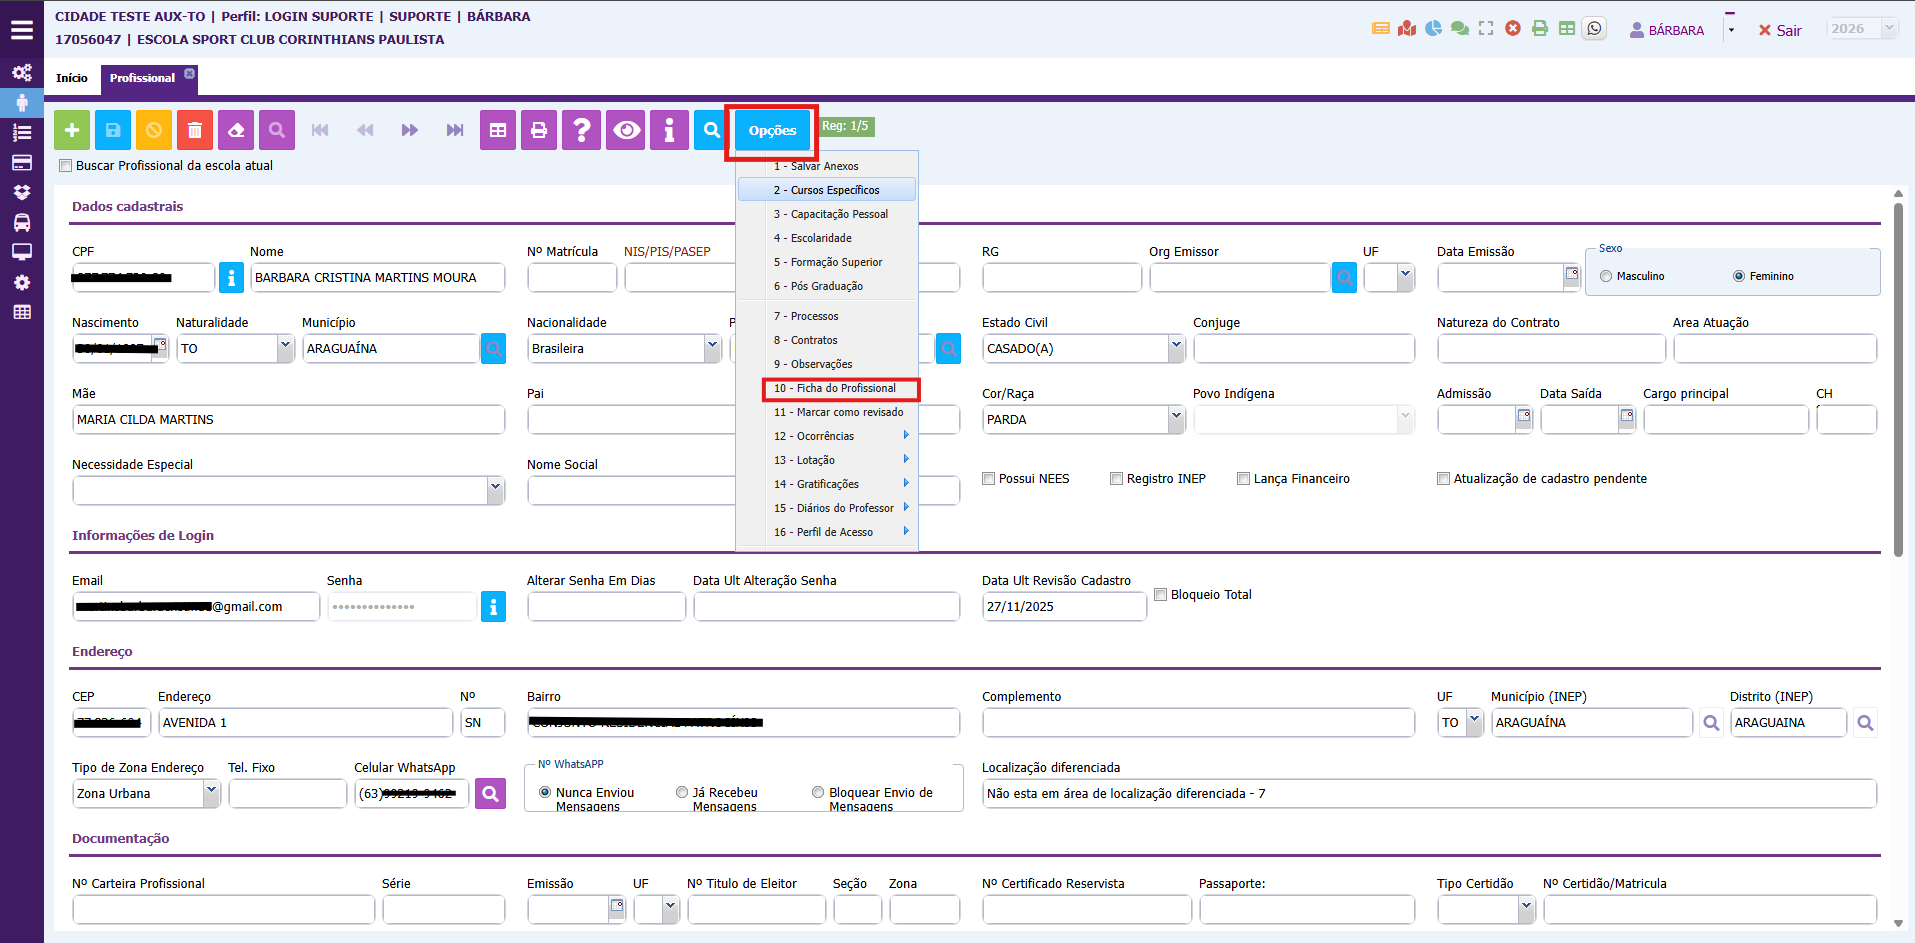Click the purple question mark help icon
1915x943 pixels.
pyautogui.click(x=581, y=130)
